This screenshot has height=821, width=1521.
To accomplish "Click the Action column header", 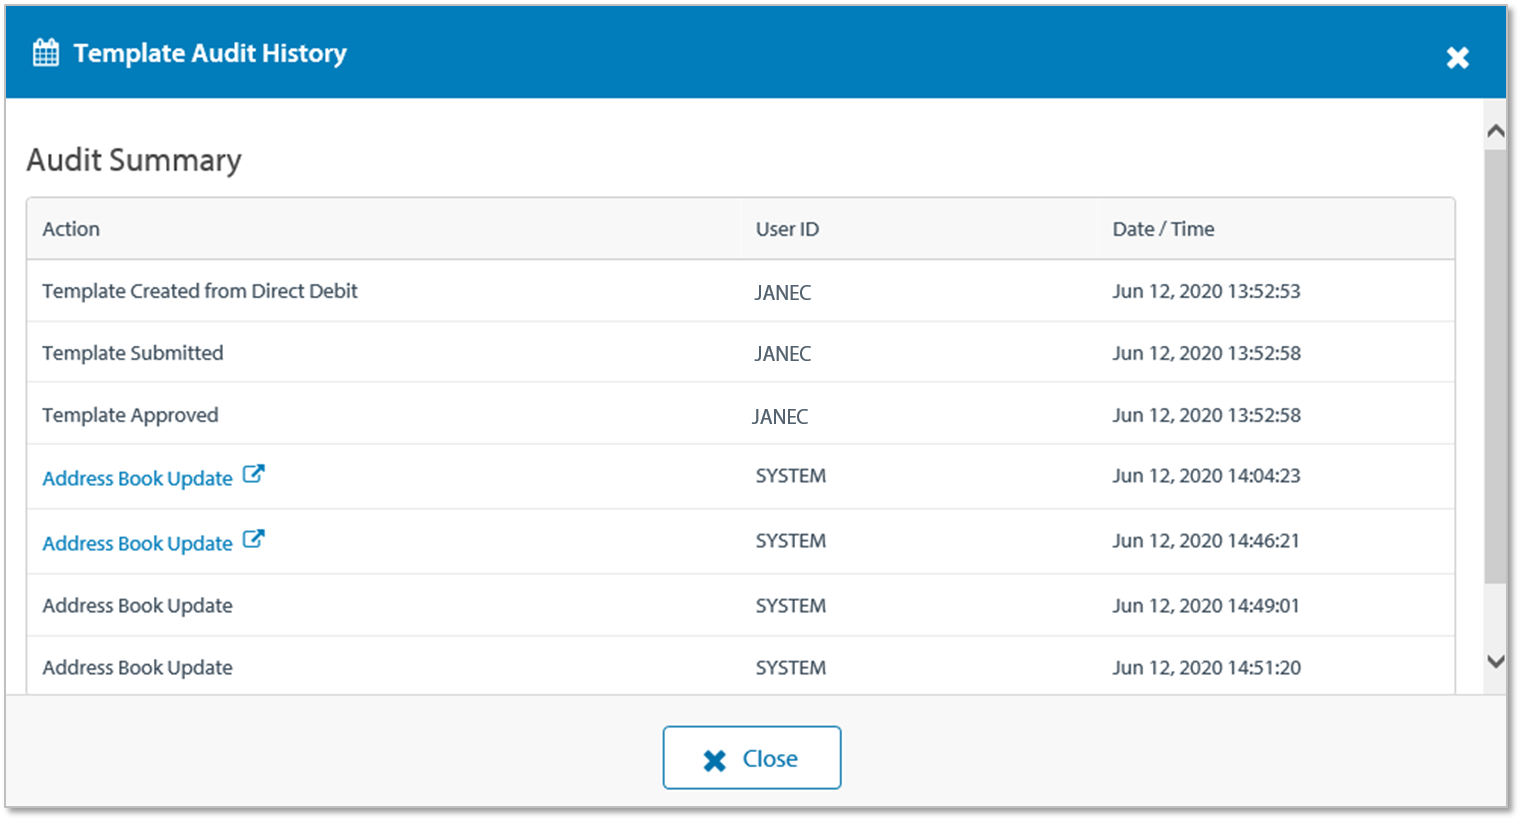I will [x=71, y=229].
